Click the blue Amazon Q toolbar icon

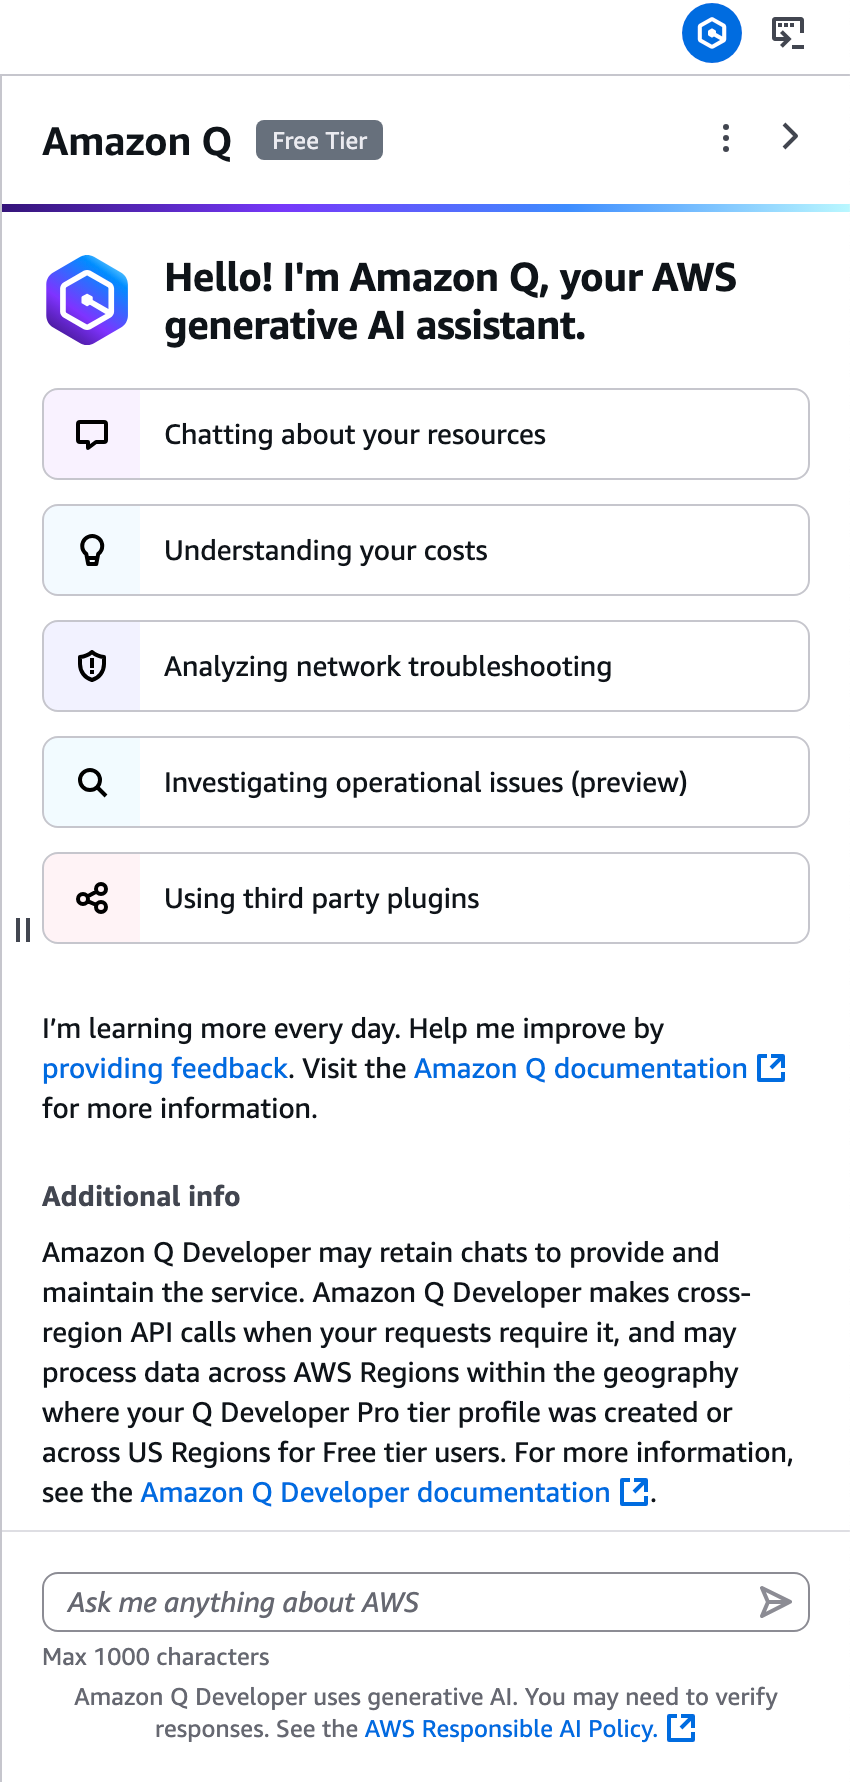click(x=711, y=33)
